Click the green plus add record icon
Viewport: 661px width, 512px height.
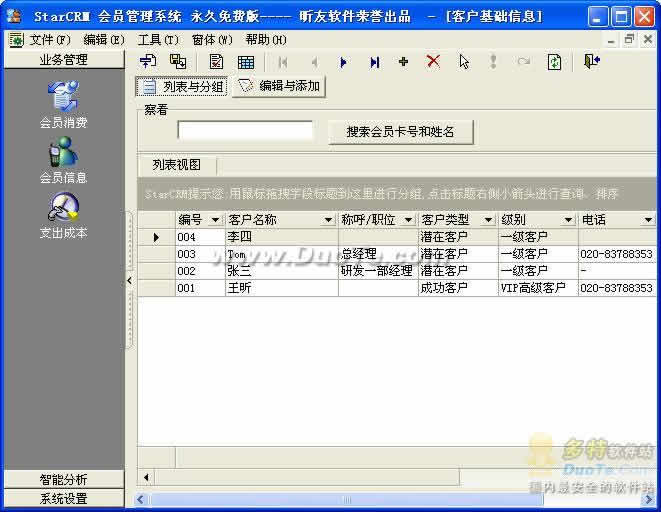[403, 62]
